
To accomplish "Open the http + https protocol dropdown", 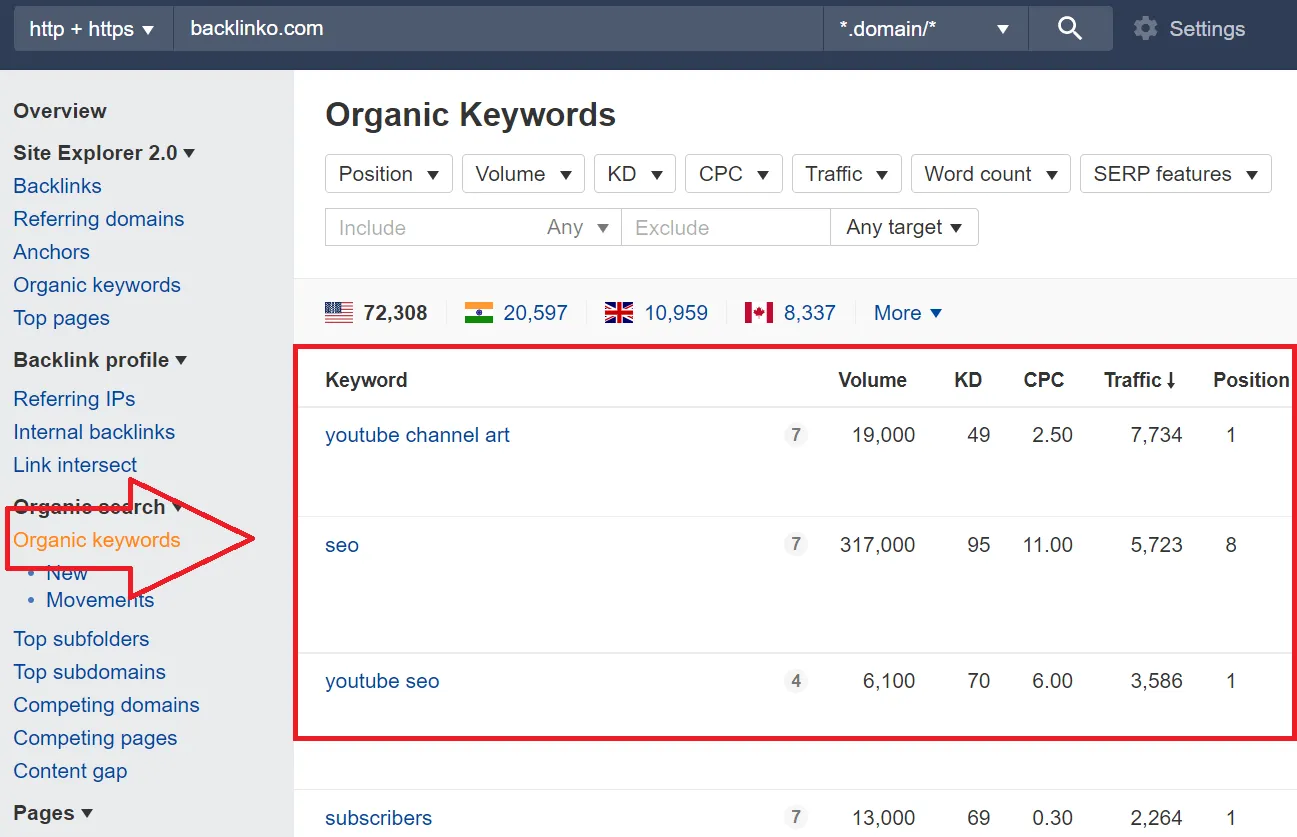I will (x=92, y=29).
